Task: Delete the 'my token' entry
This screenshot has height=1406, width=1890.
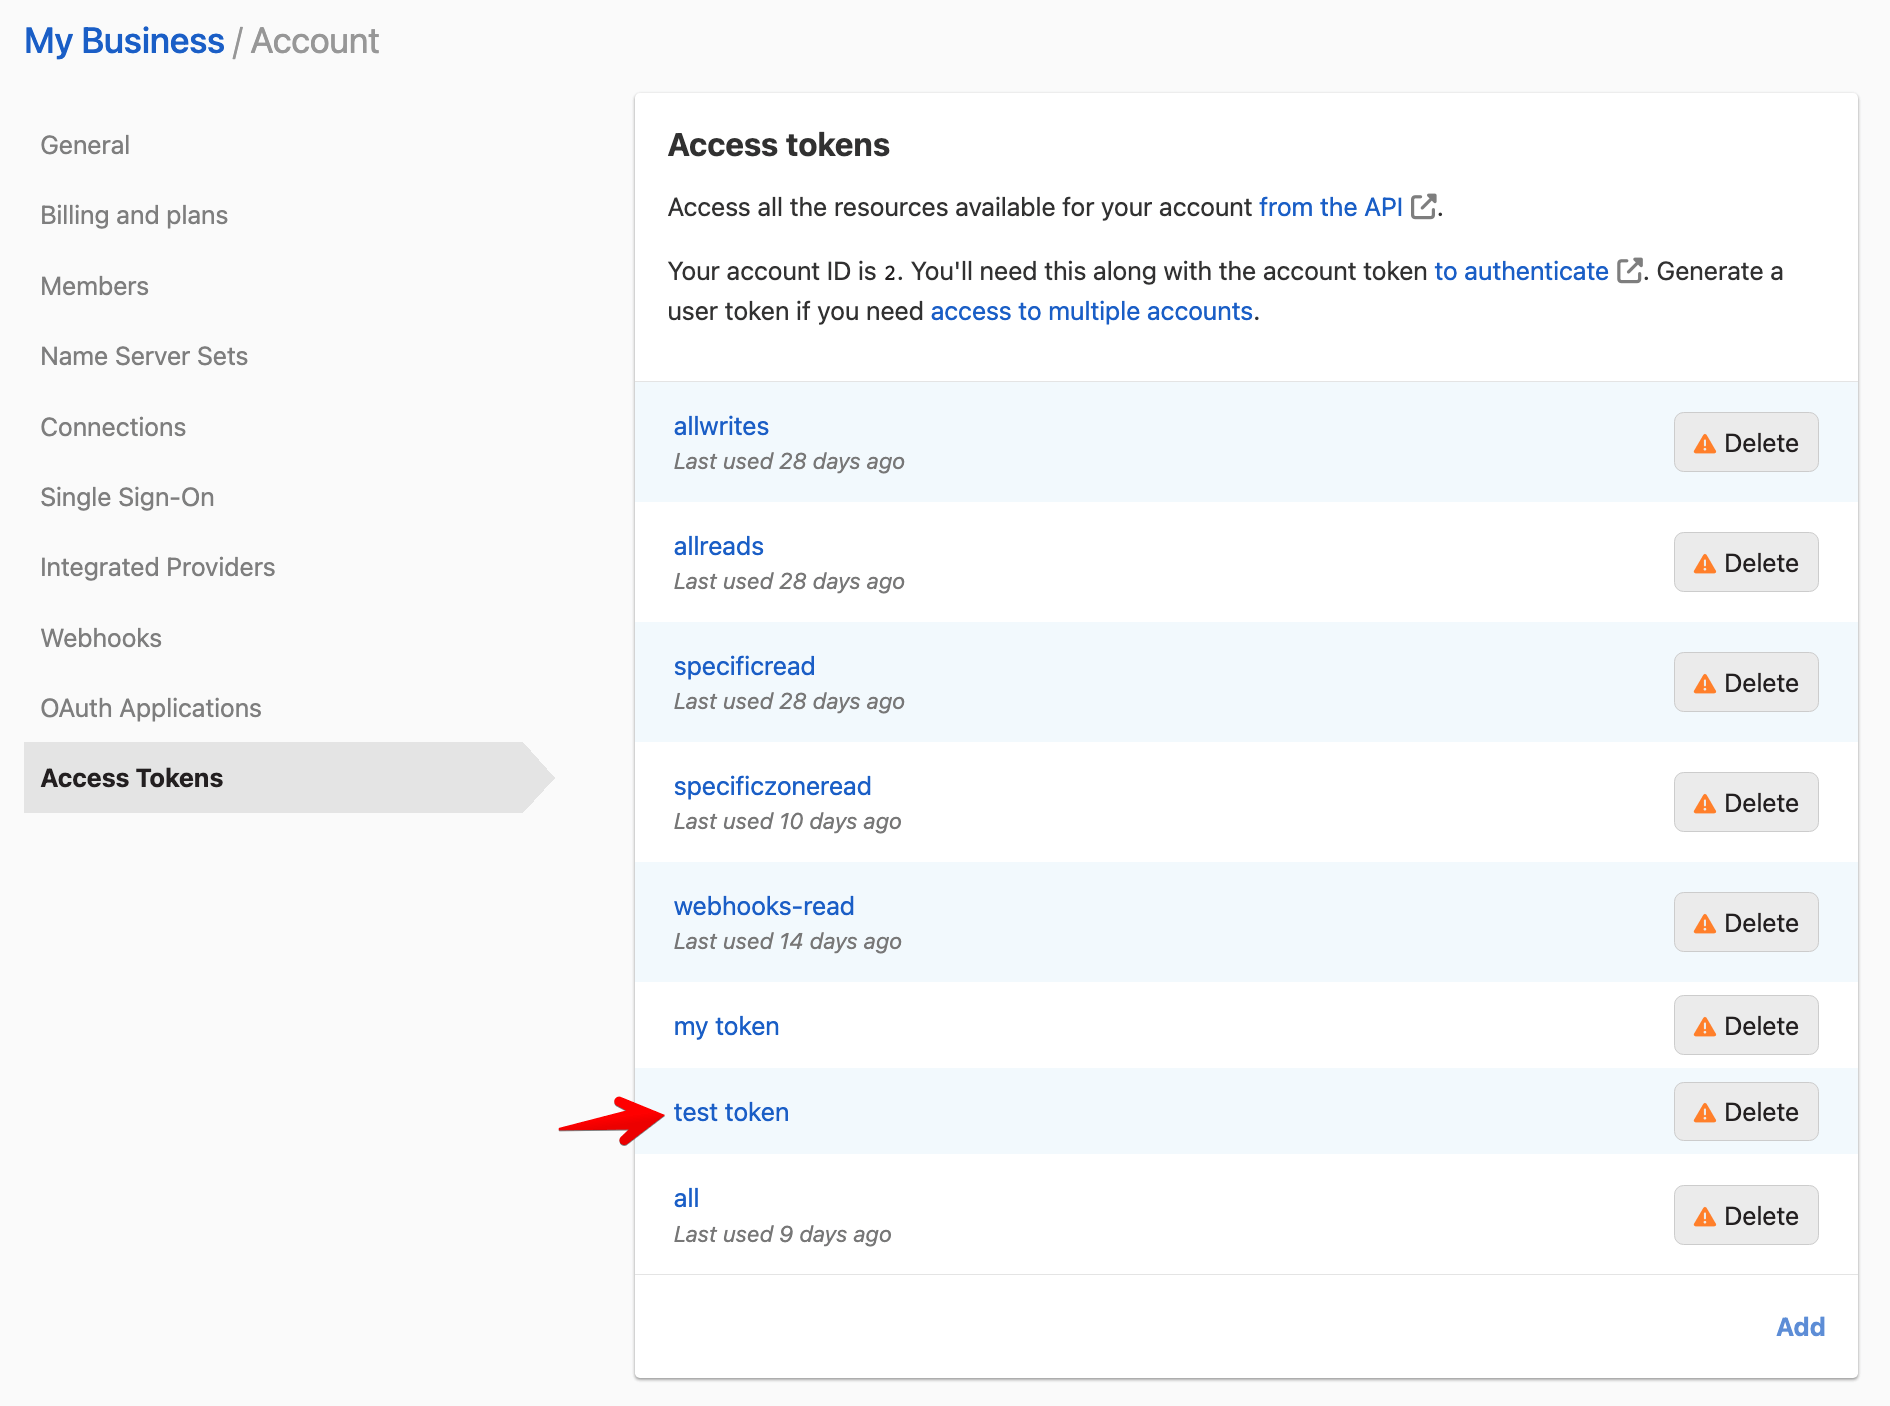Action: point(1746,1025)
